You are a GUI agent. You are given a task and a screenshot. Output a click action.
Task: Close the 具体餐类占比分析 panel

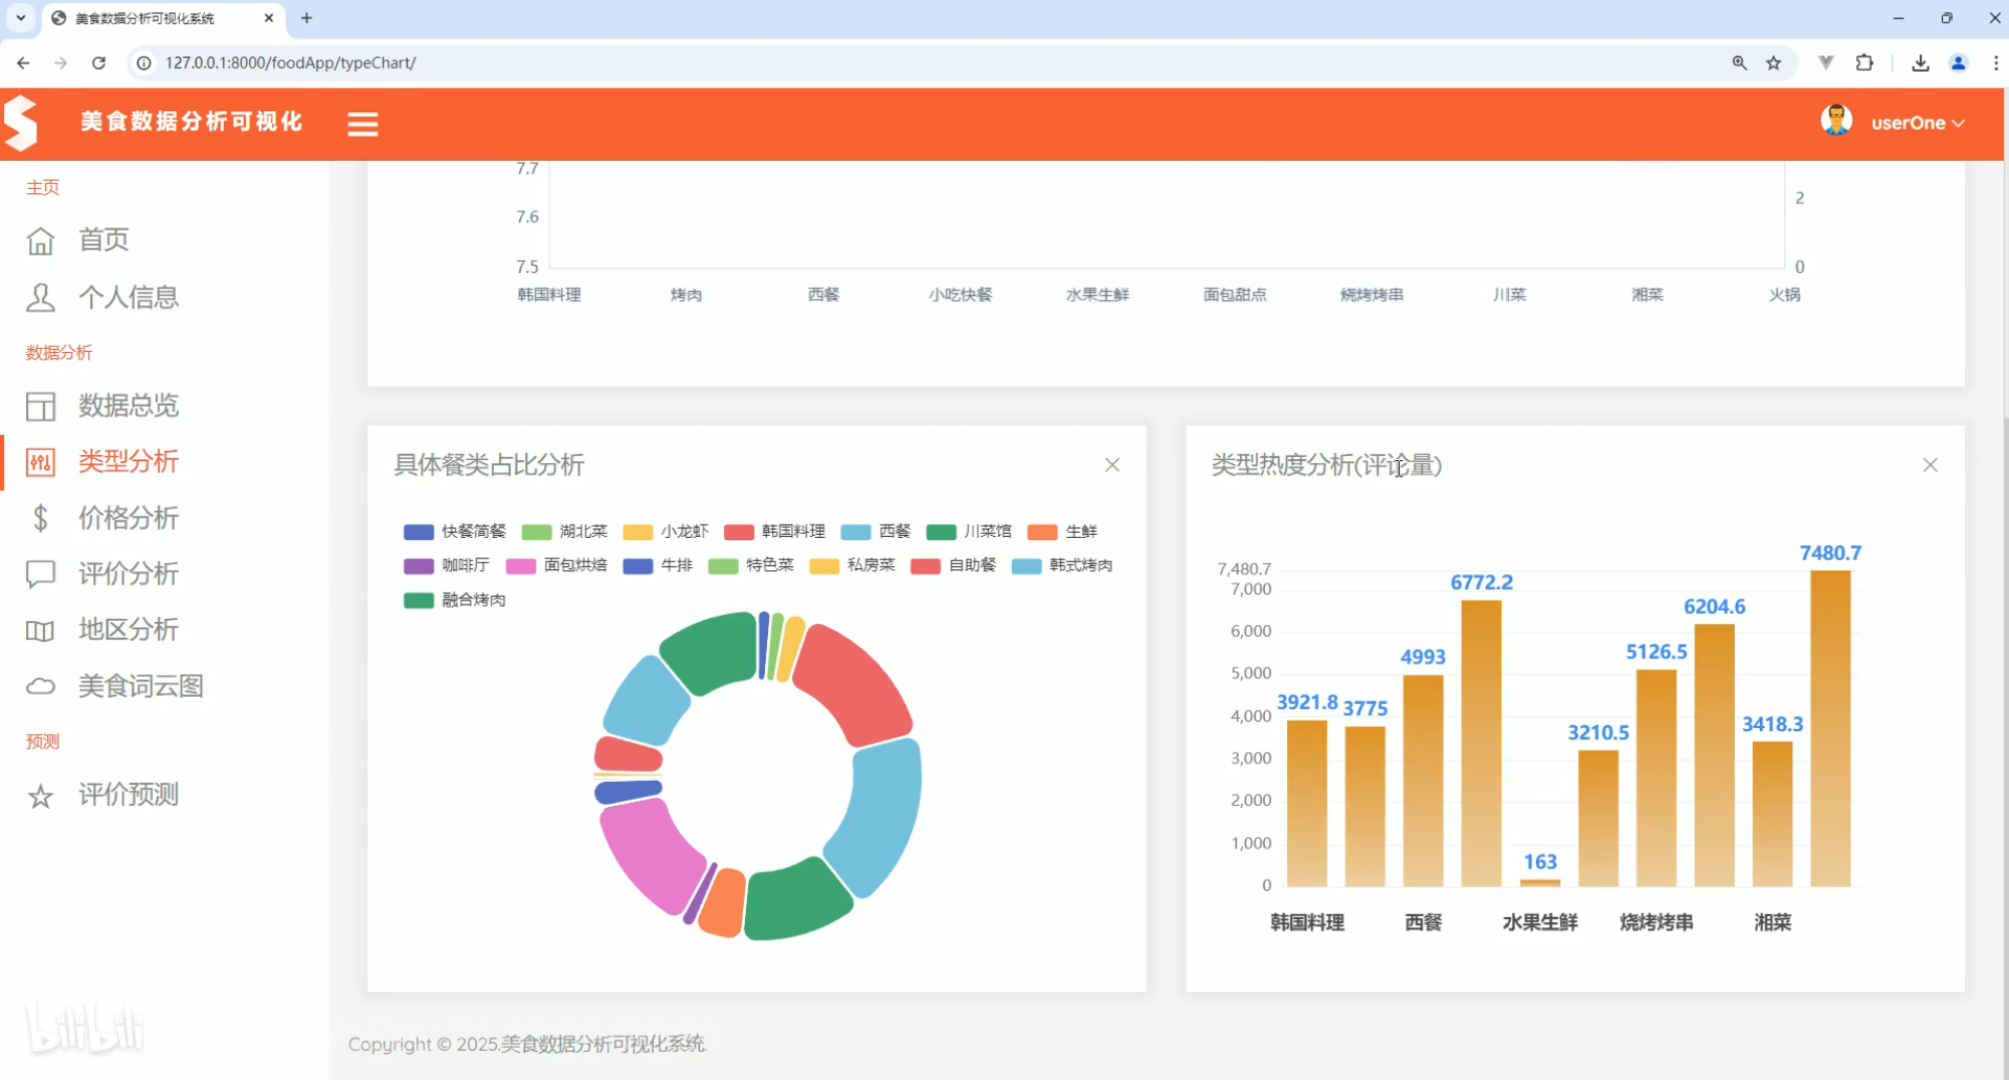[x=1112, y=465]
